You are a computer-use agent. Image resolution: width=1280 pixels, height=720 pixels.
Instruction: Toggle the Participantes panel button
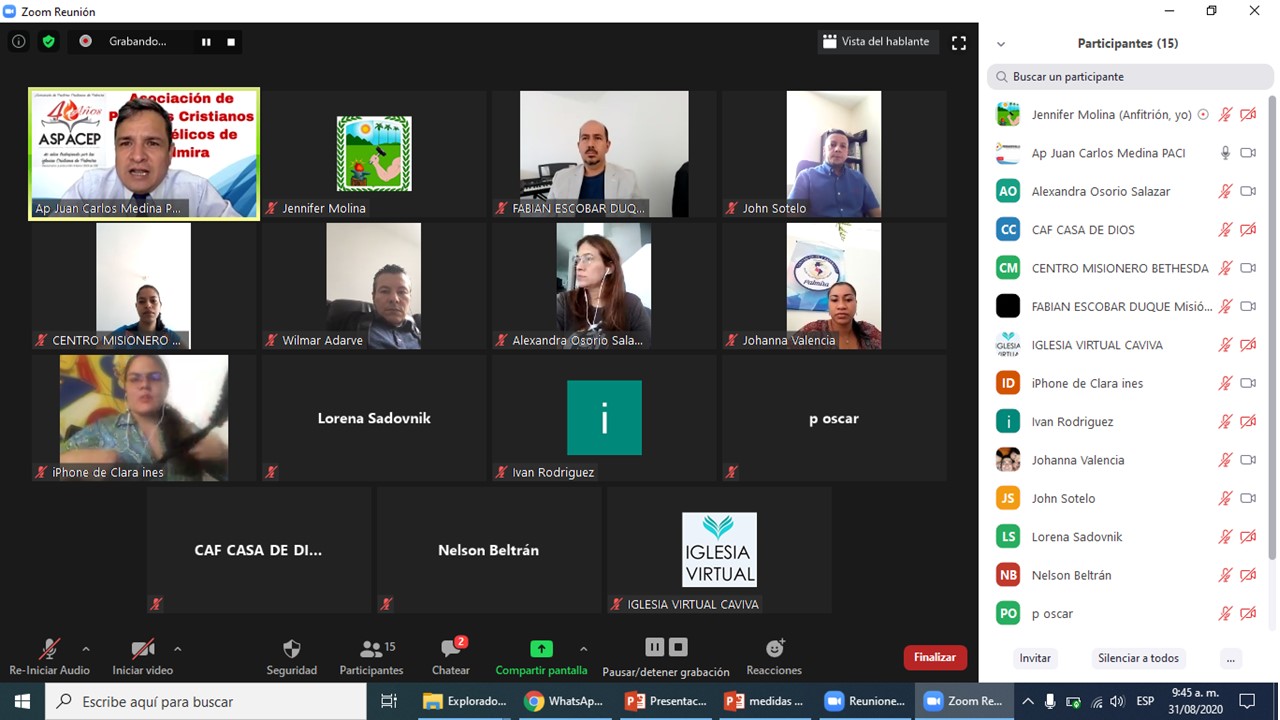(x=371, y=657)
